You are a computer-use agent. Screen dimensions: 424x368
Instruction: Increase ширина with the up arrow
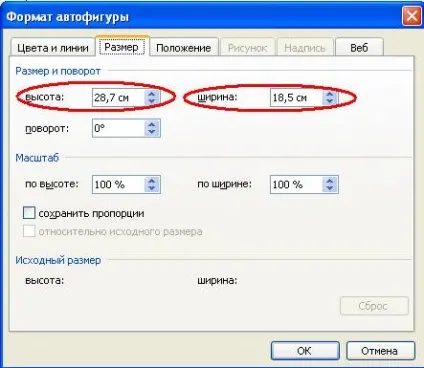point(330,94)
